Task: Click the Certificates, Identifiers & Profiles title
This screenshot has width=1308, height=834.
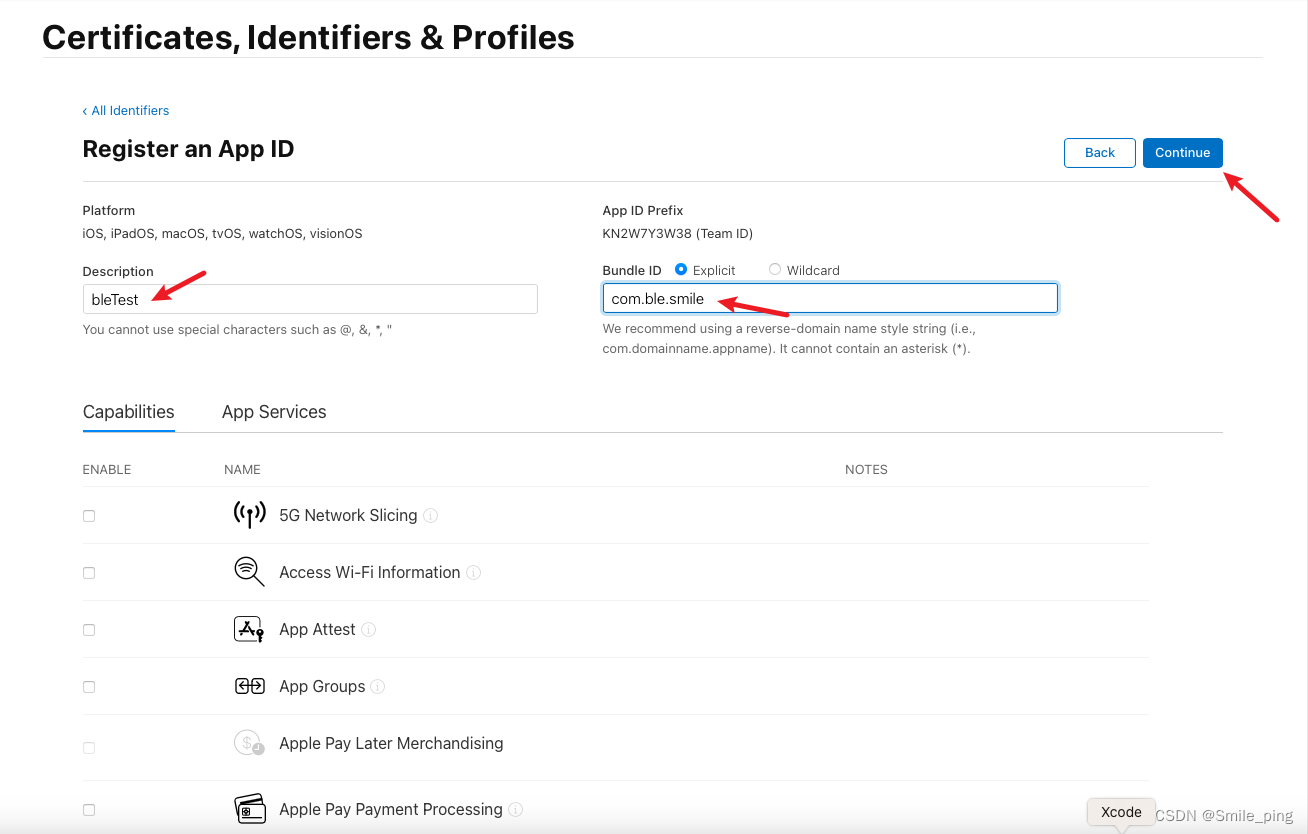Action: click(308, 37)
